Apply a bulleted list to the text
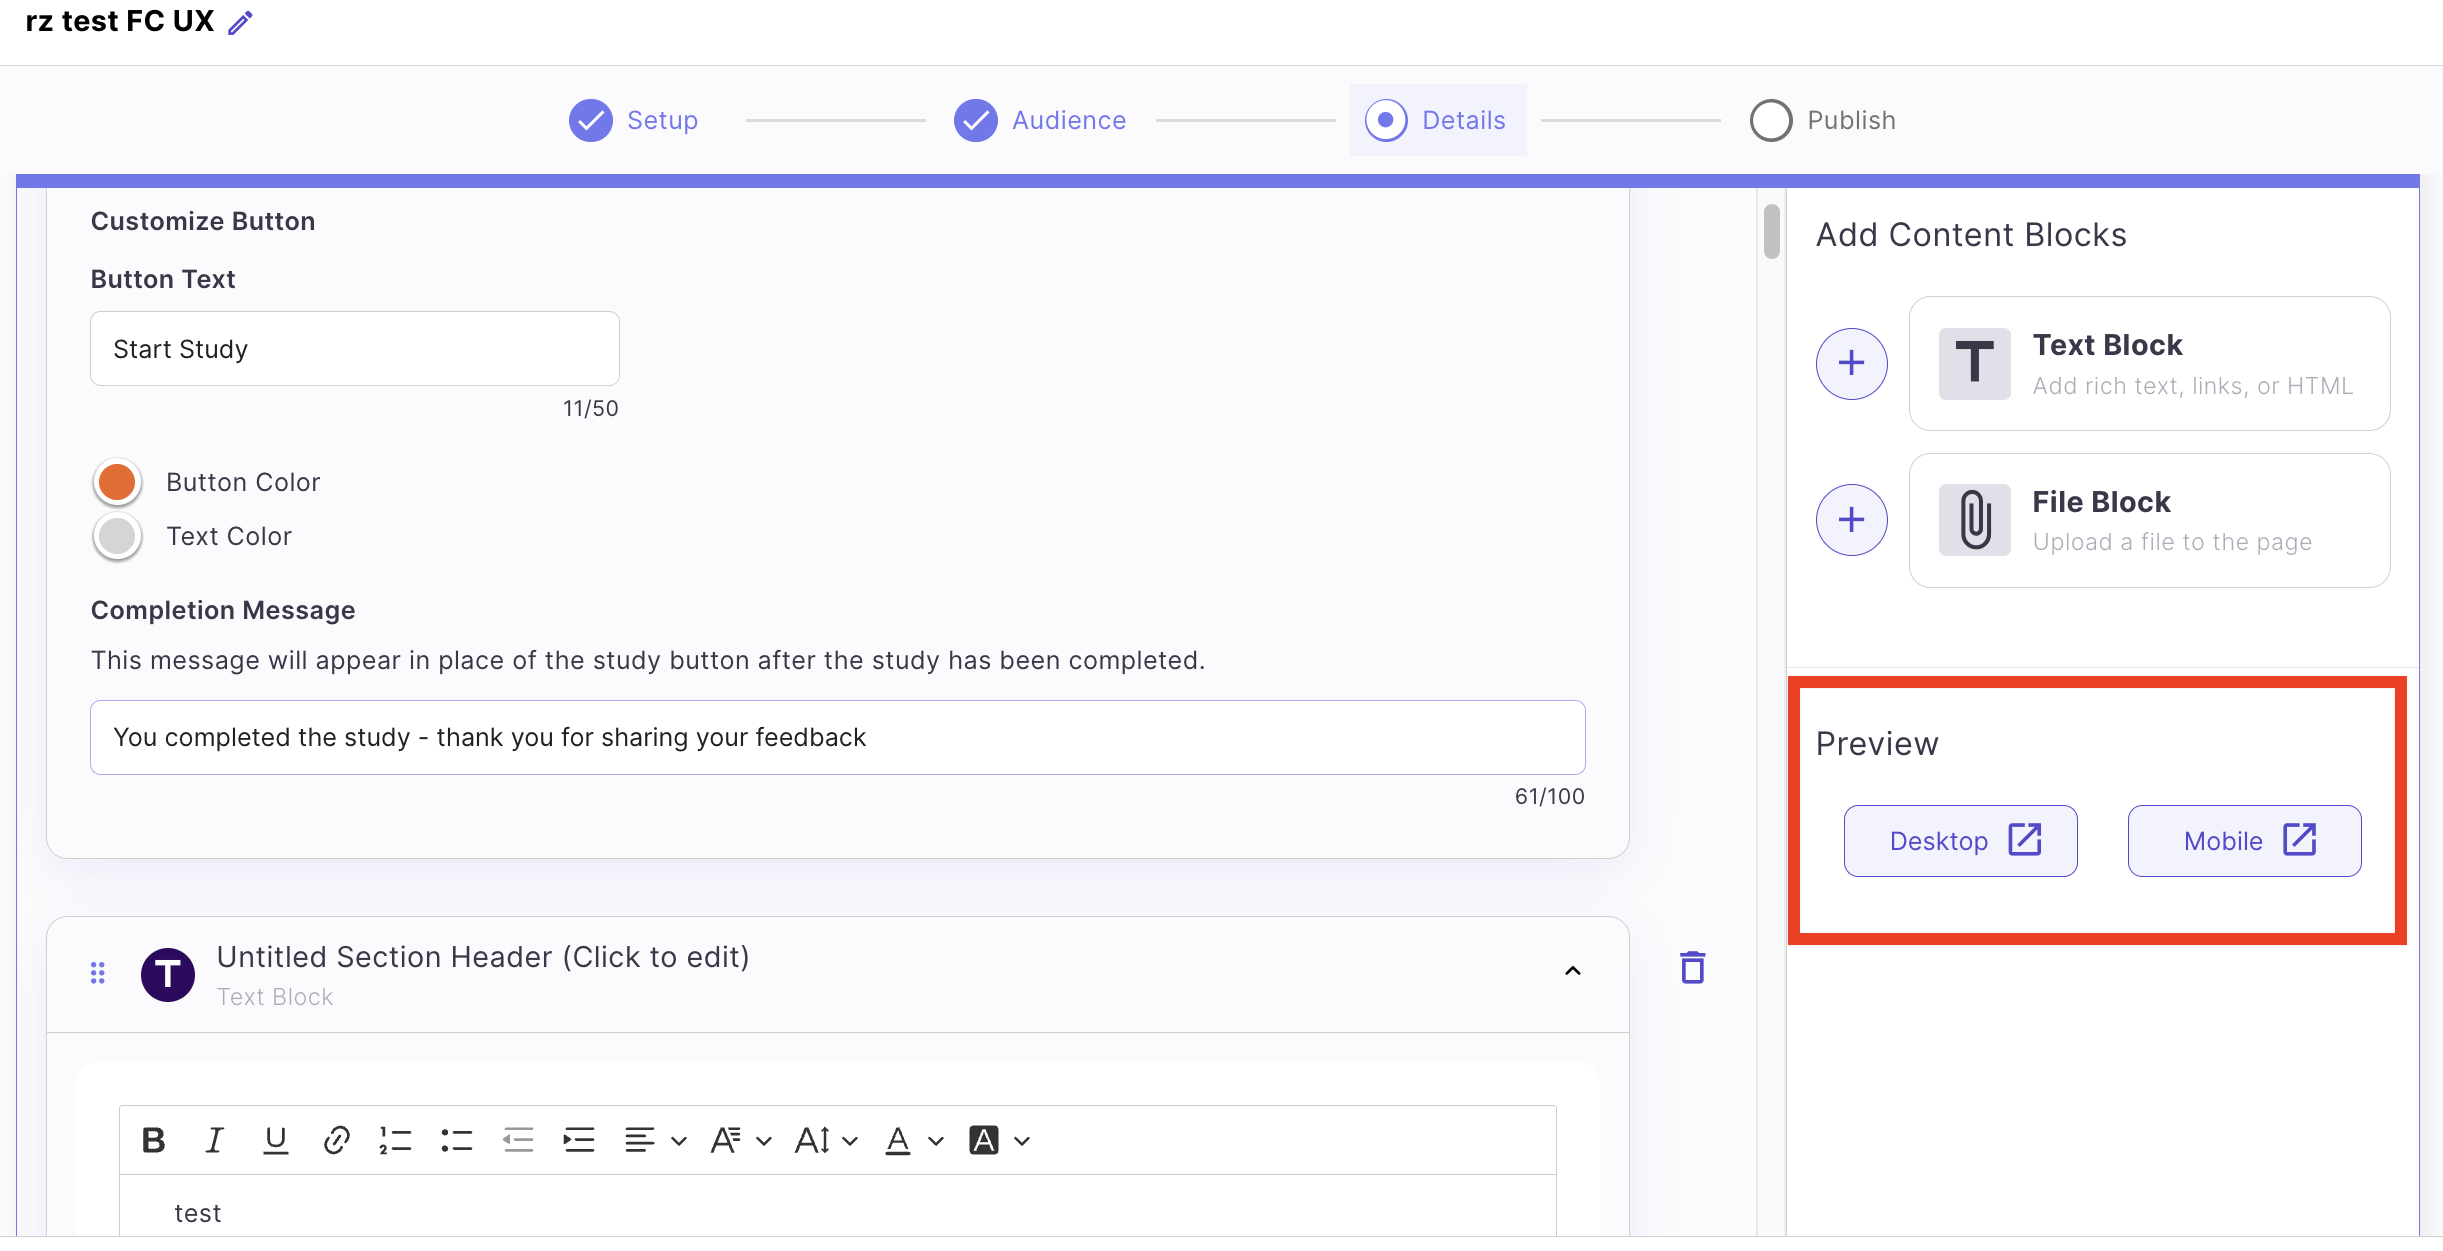This screenshot has height=1251, width=2443. (x=456, y=1139)
